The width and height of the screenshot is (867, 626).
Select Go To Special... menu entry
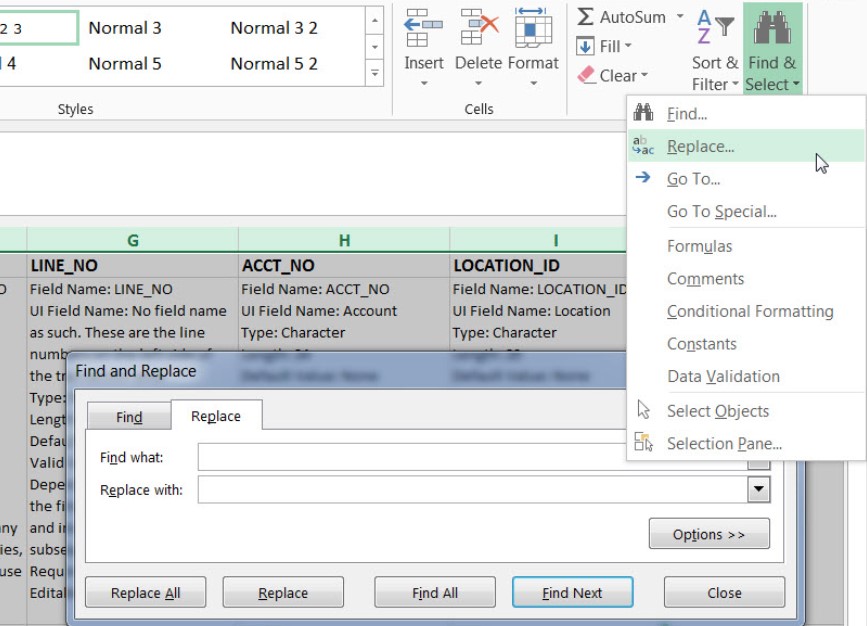pyautogui.click(x=721, y=211)
